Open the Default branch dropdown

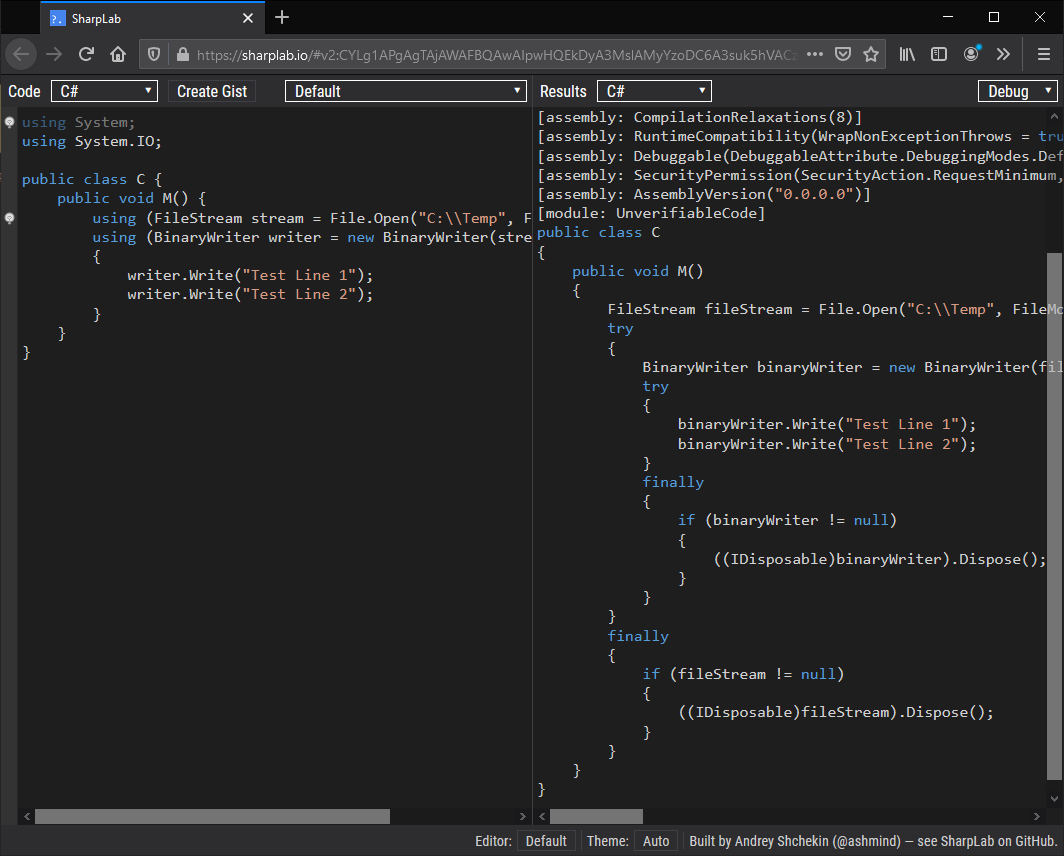pyautogui.click(x=405, y=90)
